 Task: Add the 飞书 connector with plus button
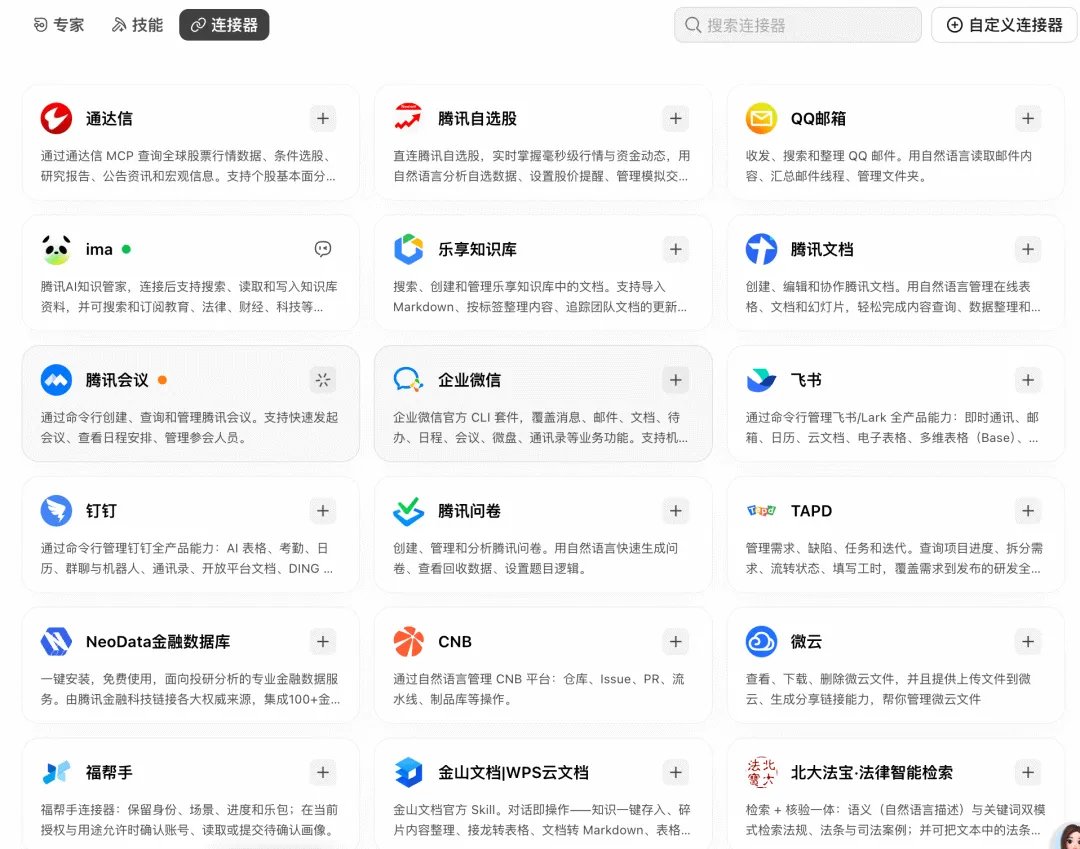pyautogui.click(x=1028, y=380)
